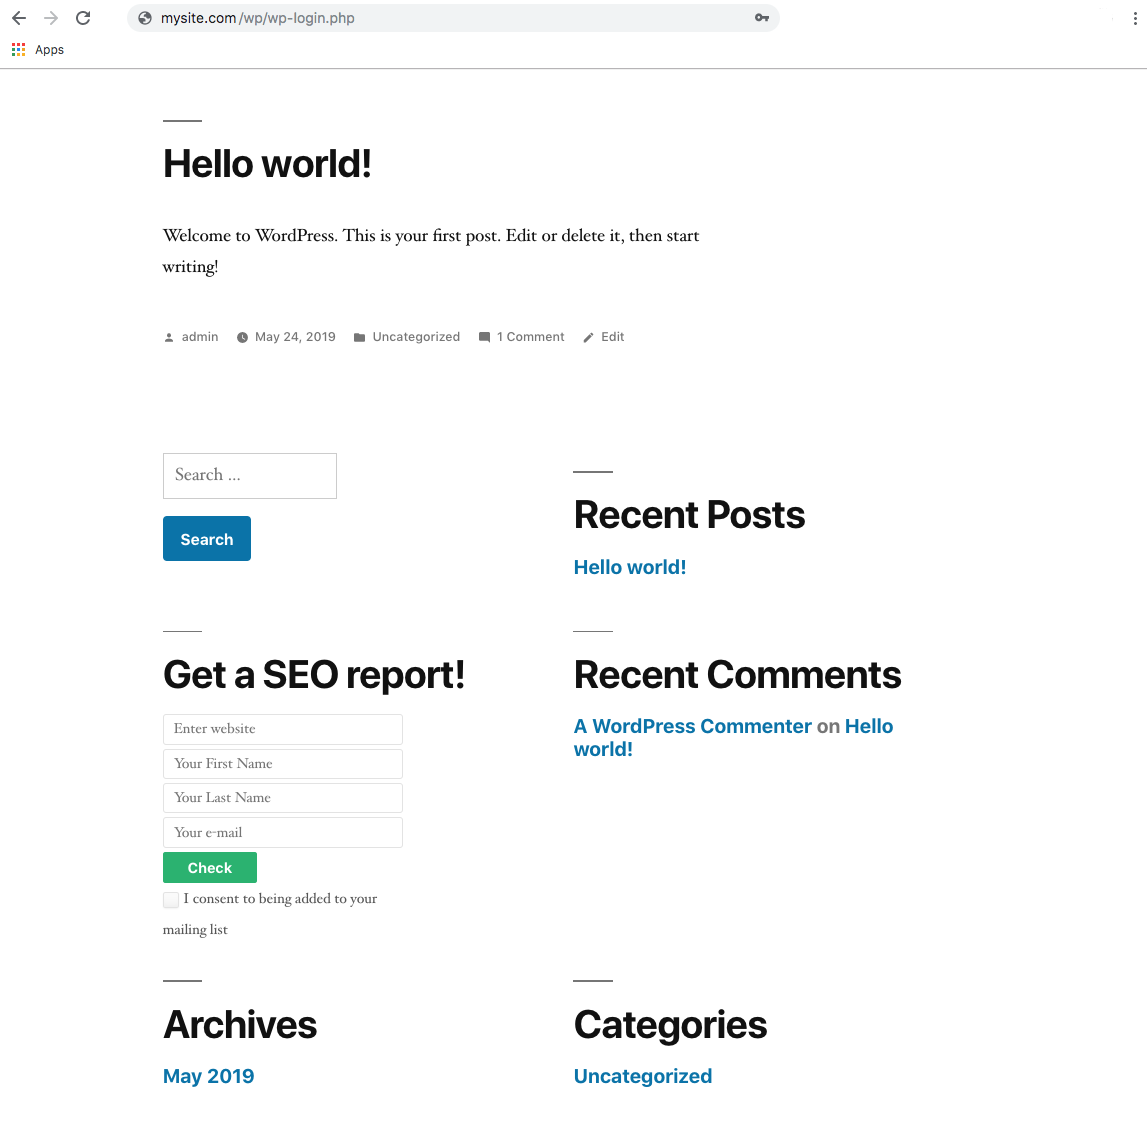Viewport: 1147px width, 1128px height.
Task: Open the Apps grid shortcut
Action: tap(19, 50)
